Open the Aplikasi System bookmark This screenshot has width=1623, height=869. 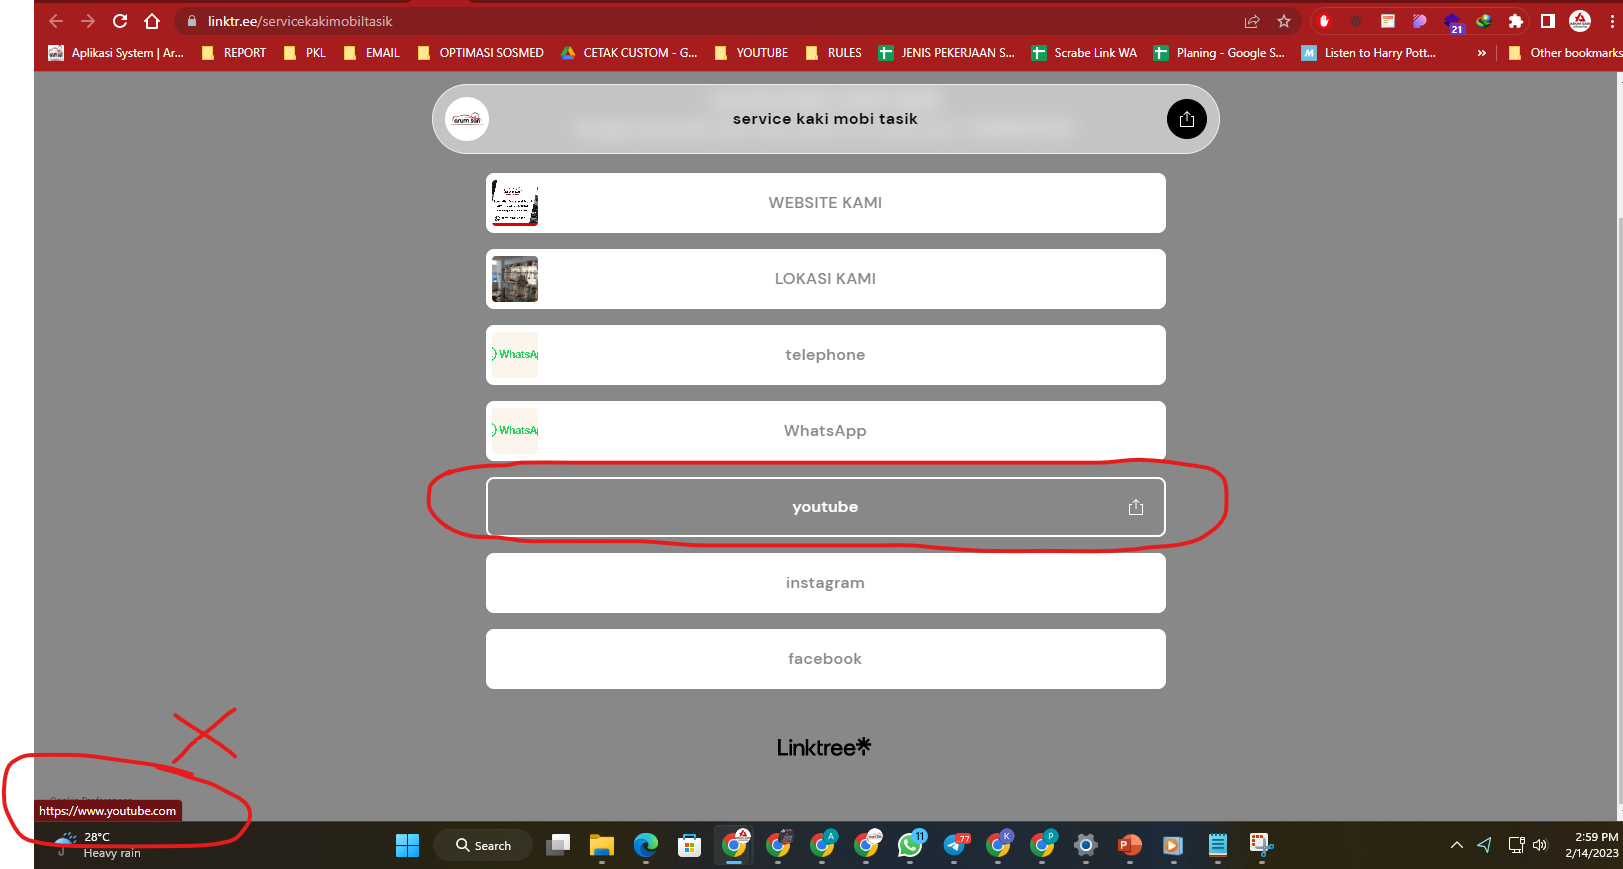(116, 53)
